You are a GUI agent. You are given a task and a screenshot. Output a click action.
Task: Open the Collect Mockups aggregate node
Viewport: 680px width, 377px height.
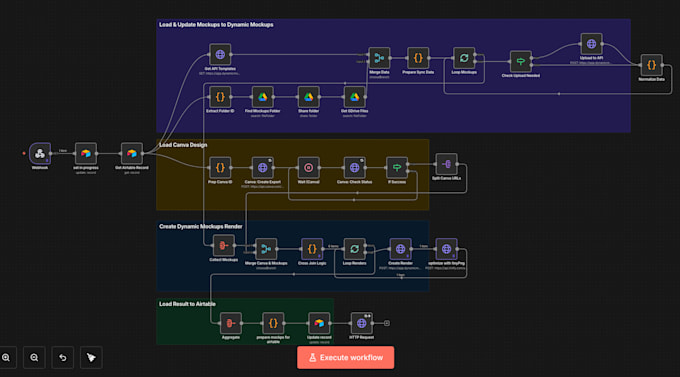(x=223, y=246)
